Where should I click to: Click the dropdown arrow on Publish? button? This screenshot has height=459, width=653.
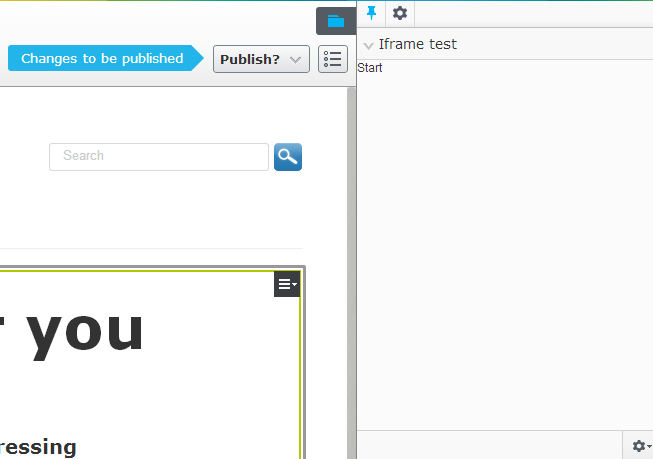click(x=295, y=60)
